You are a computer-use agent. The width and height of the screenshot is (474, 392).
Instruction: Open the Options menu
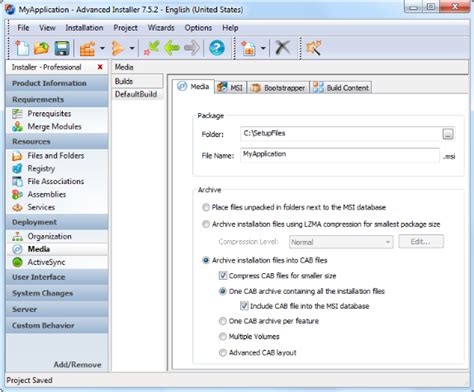click(x=198, y=28)
